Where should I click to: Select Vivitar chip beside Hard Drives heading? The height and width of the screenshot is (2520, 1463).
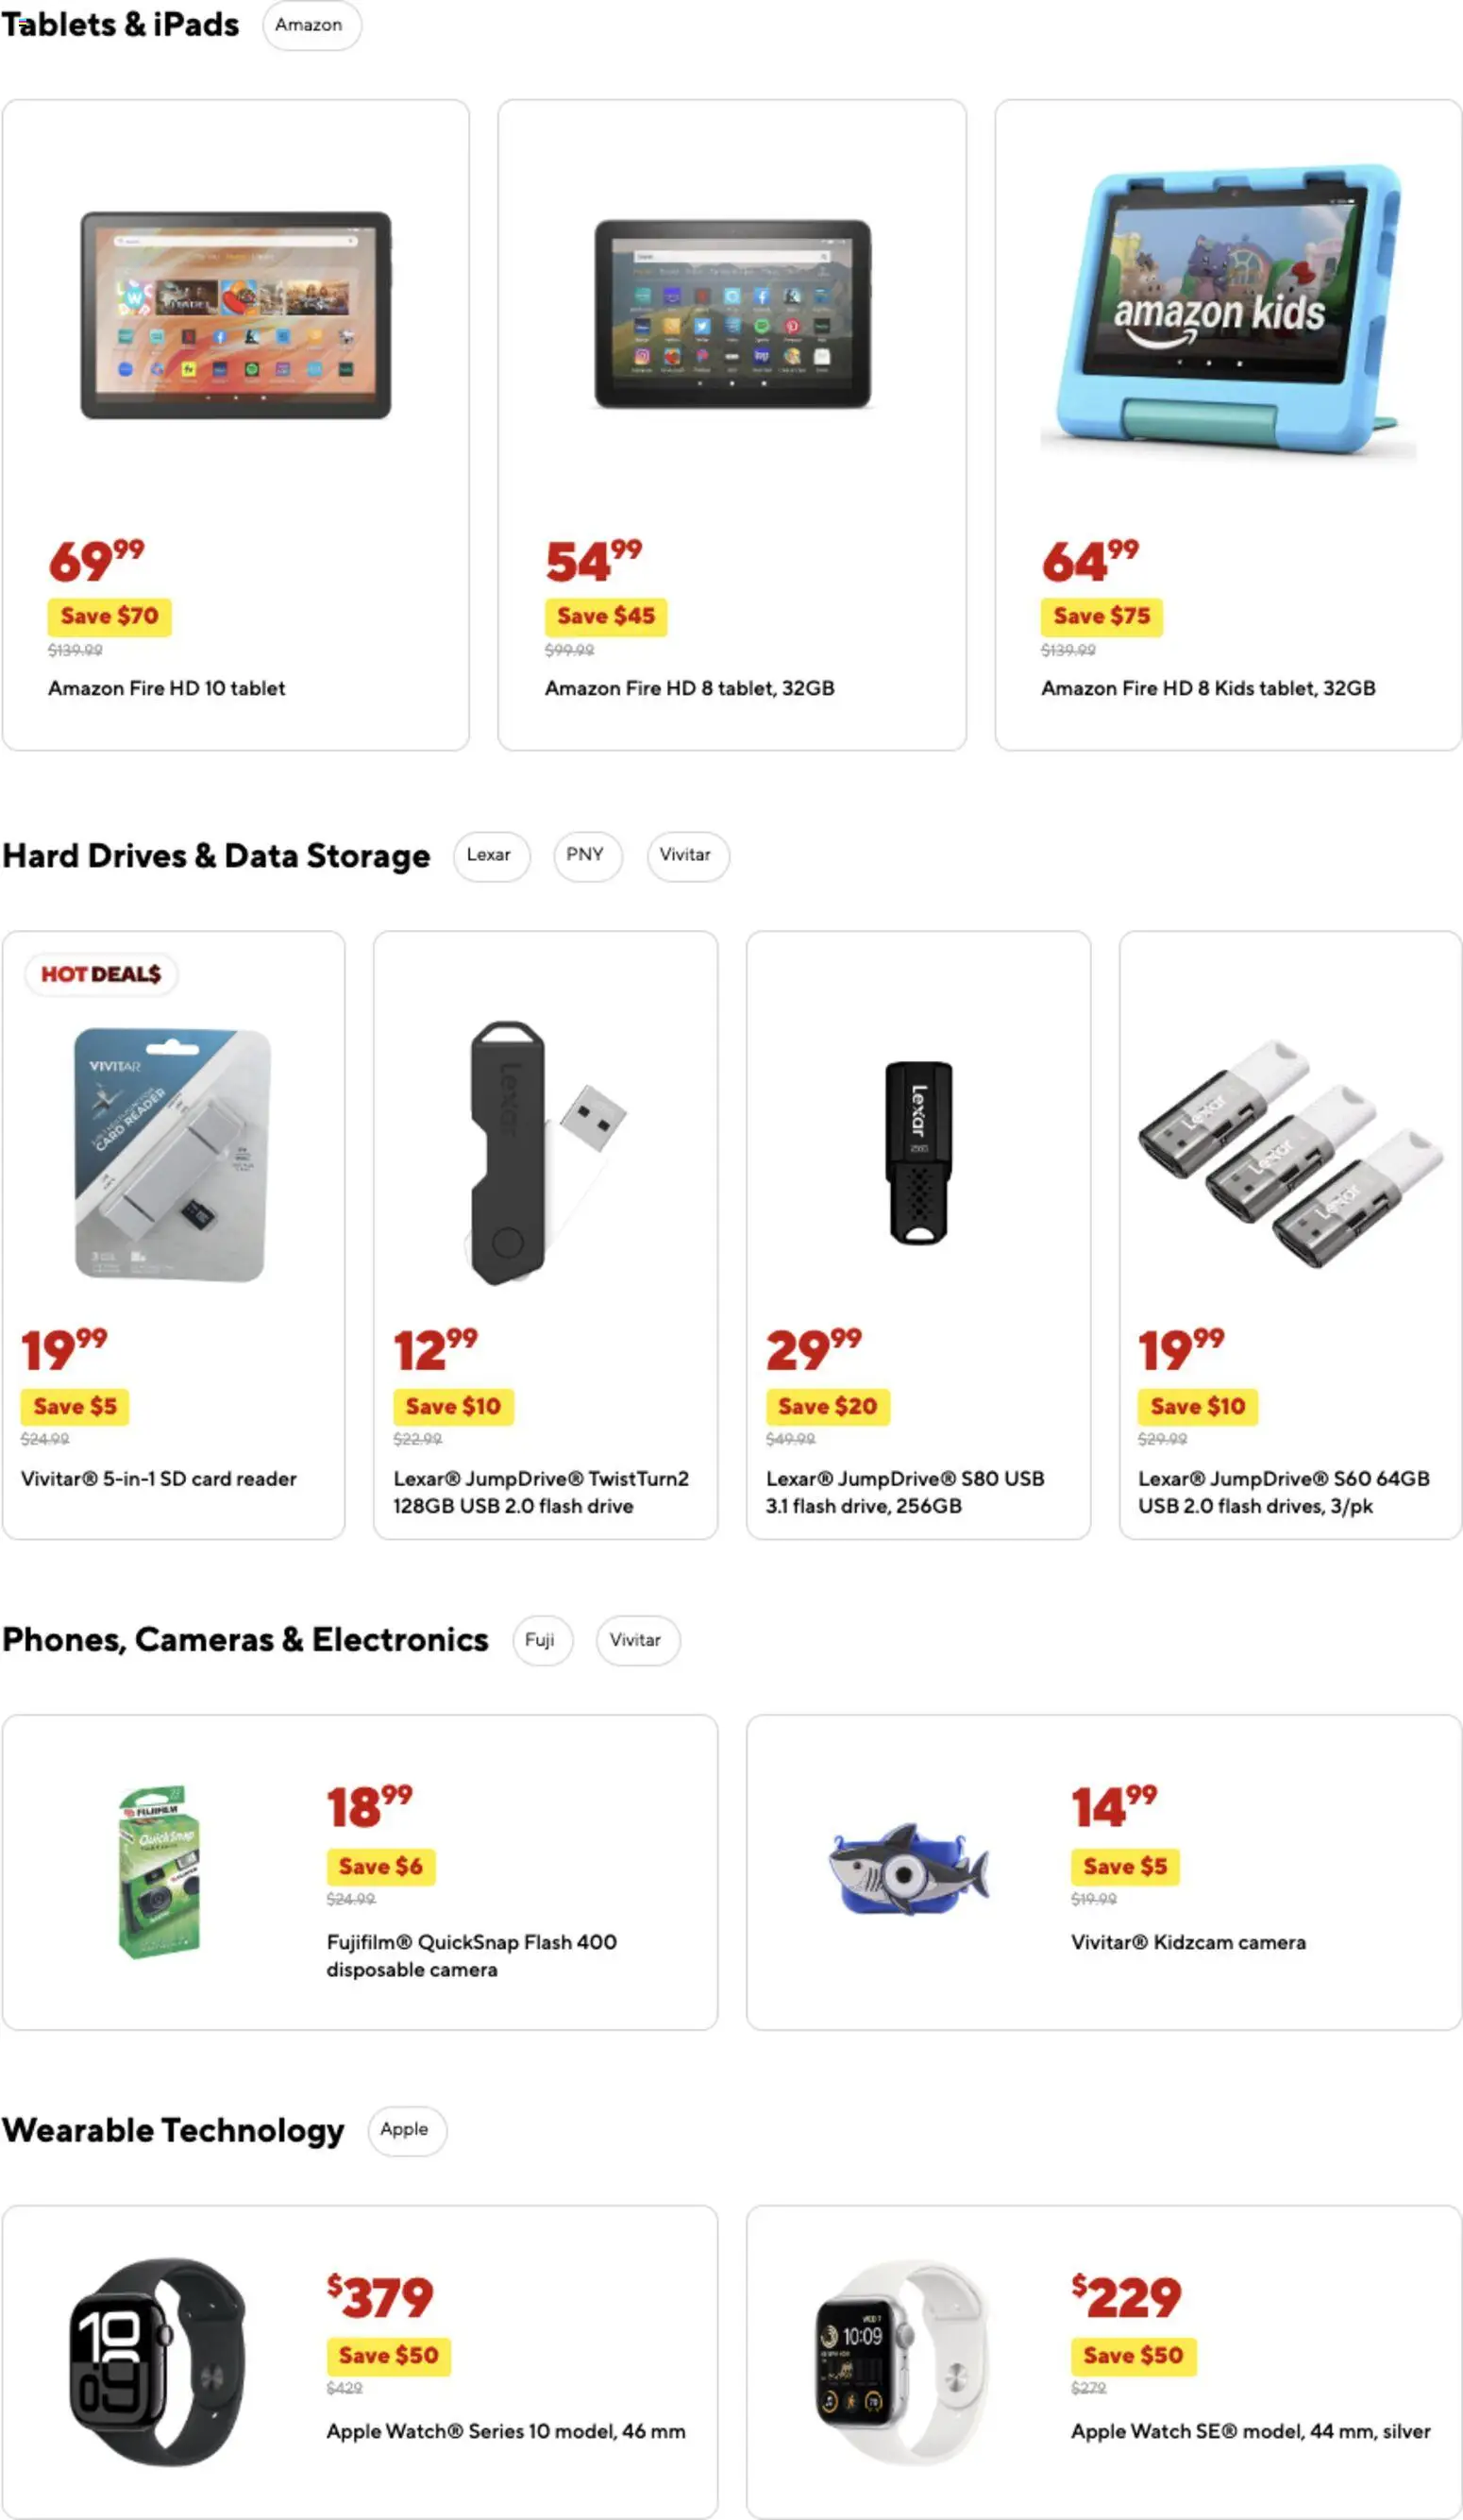point(686,855)
